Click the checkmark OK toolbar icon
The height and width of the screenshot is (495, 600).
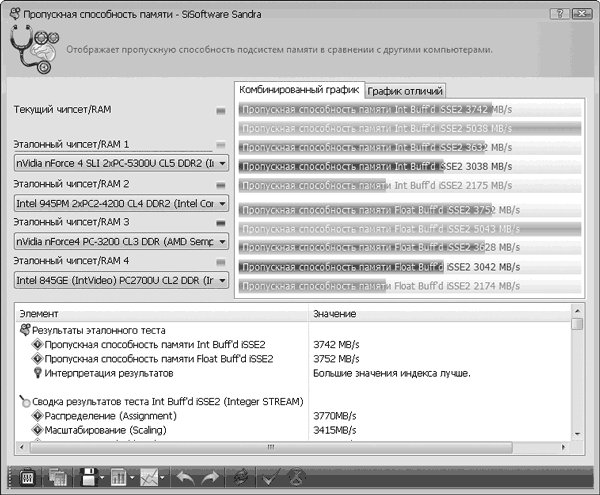coord(271,477)
